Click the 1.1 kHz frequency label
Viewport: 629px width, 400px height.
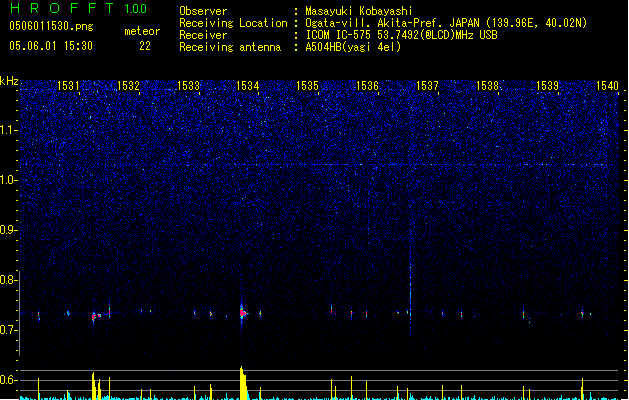tap(9, 130)
